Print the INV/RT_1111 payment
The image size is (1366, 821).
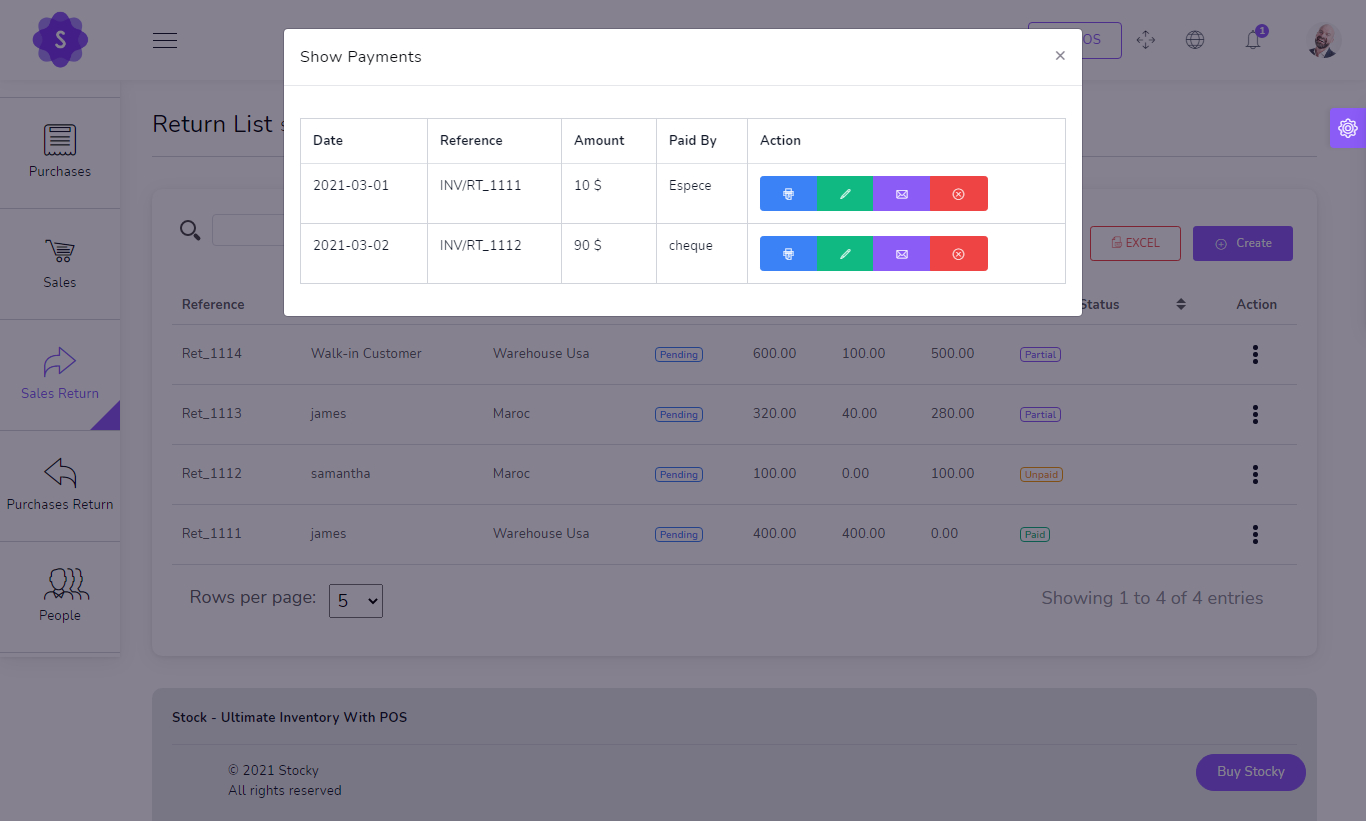tap(788, 193)
